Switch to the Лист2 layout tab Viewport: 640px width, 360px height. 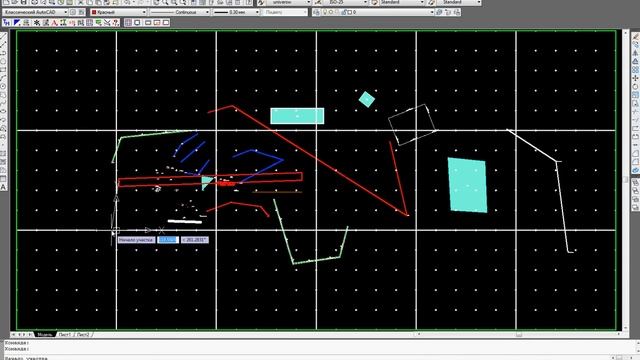83,335
